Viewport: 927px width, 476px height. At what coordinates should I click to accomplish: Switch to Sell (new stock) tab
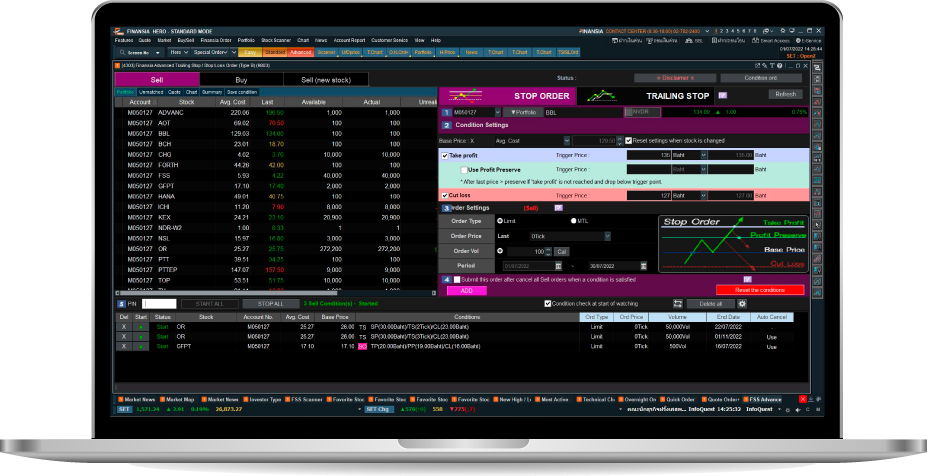pyautogui.click(x=326, y=80)
